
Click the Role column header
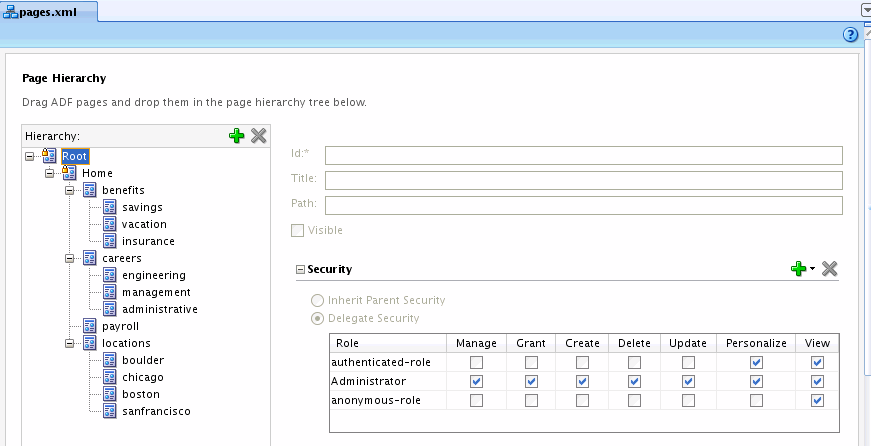(388, 343)
